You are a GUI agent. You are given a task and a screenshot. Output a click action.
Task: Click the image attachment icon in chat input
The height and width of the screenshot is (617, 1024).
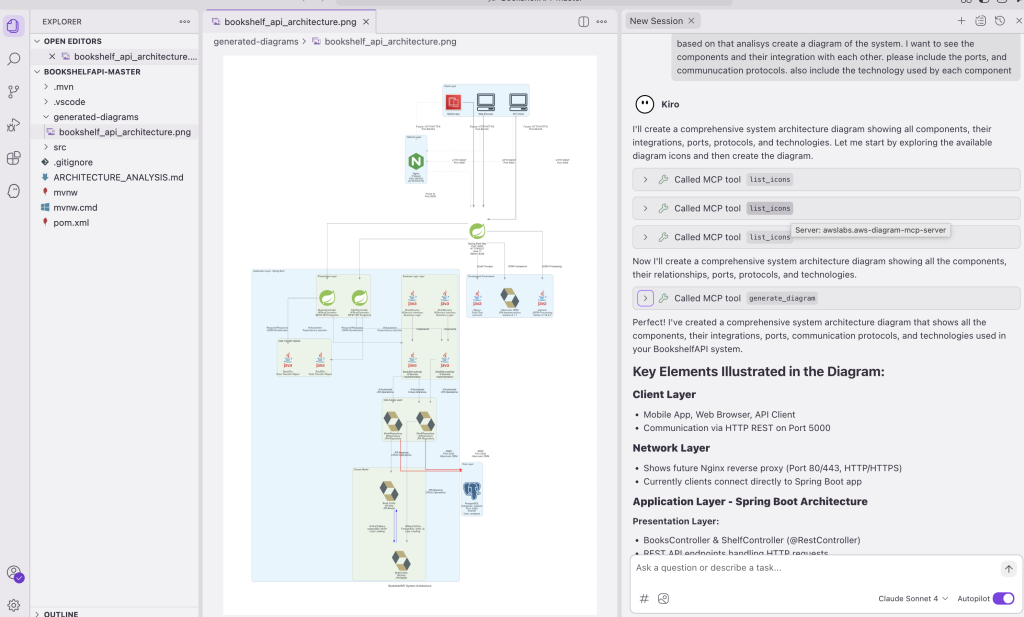point(663,598)
